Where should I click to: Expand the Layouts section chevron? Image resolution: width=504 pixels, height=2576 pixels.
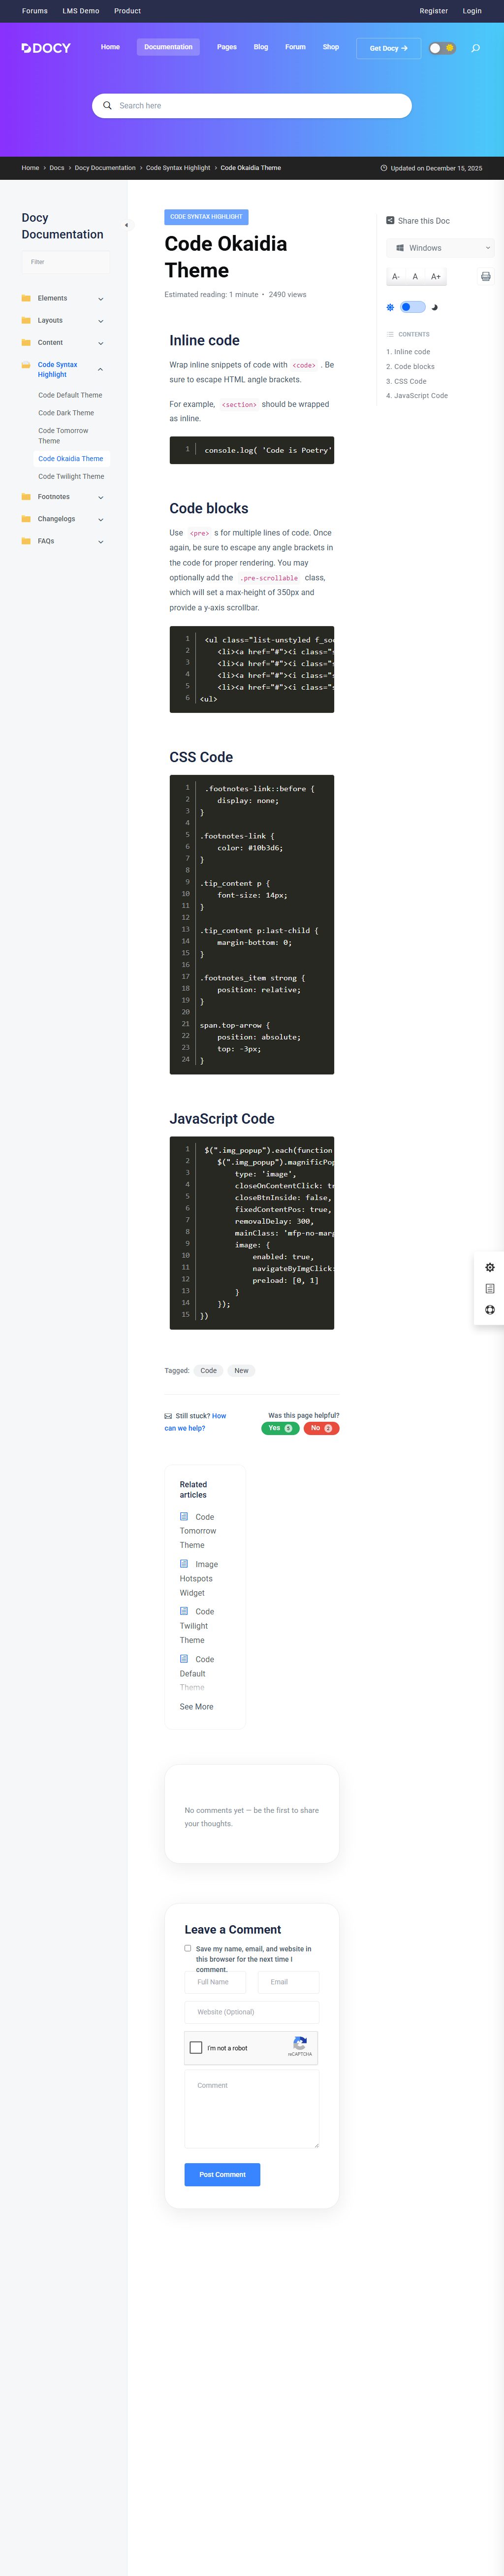click(101, 321)
